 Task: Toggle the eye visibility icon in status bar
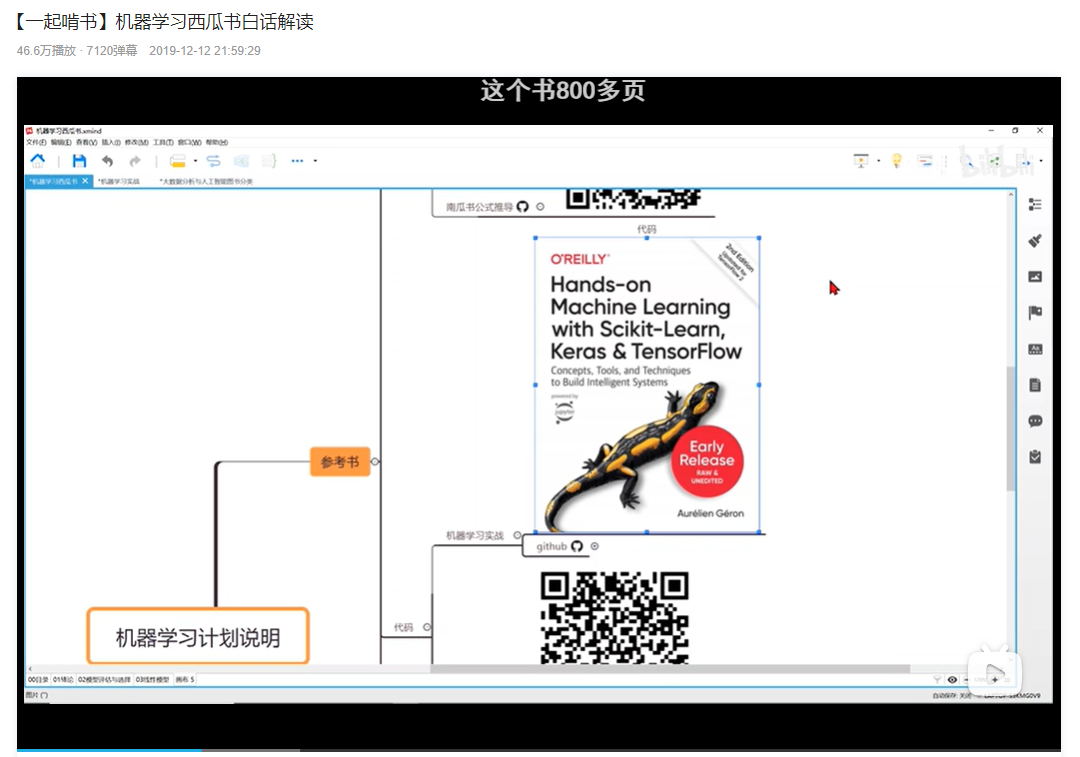tap(953, 680)
